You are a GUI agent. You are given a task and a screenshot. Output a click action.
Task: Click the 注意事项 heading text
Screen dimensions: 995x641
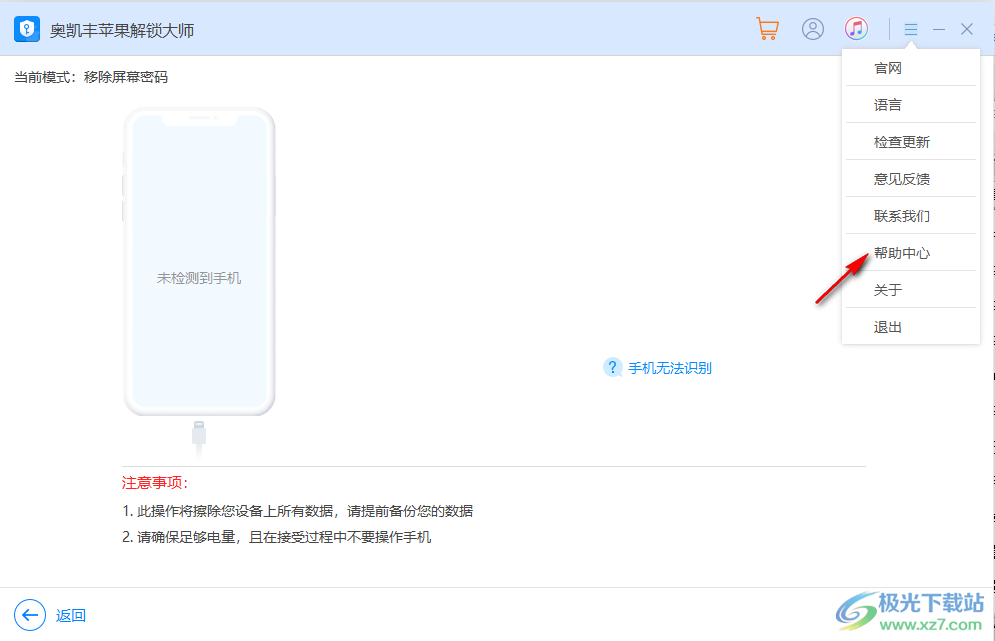(x=155, y=483)
